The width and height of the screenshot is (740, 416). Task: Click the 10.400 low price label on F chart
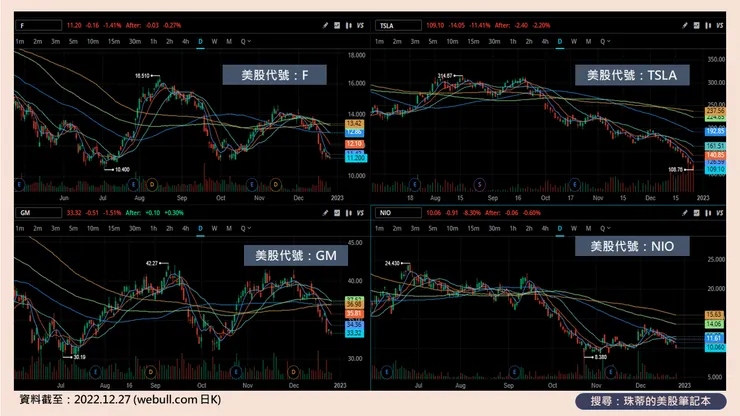click(x=122, y=169)
